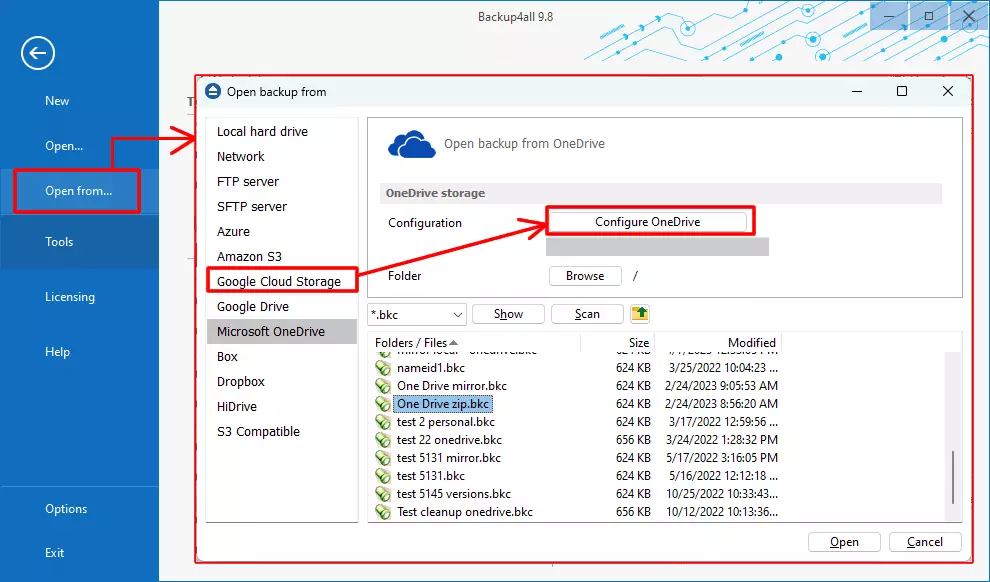Image resolution: width=990 pixels, height=582 pixels.
Task: Click the file icon next to test 5131 mirror.bkc
Action: [385, 457]
